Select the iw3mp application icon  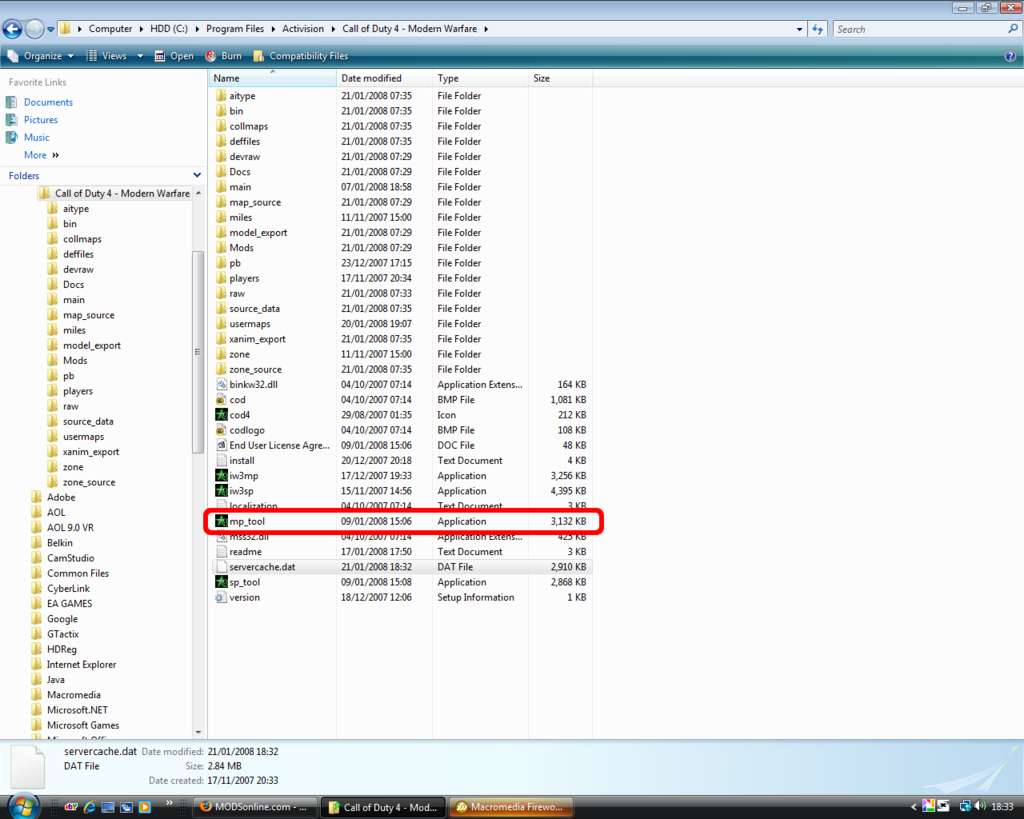pos(222,476)
